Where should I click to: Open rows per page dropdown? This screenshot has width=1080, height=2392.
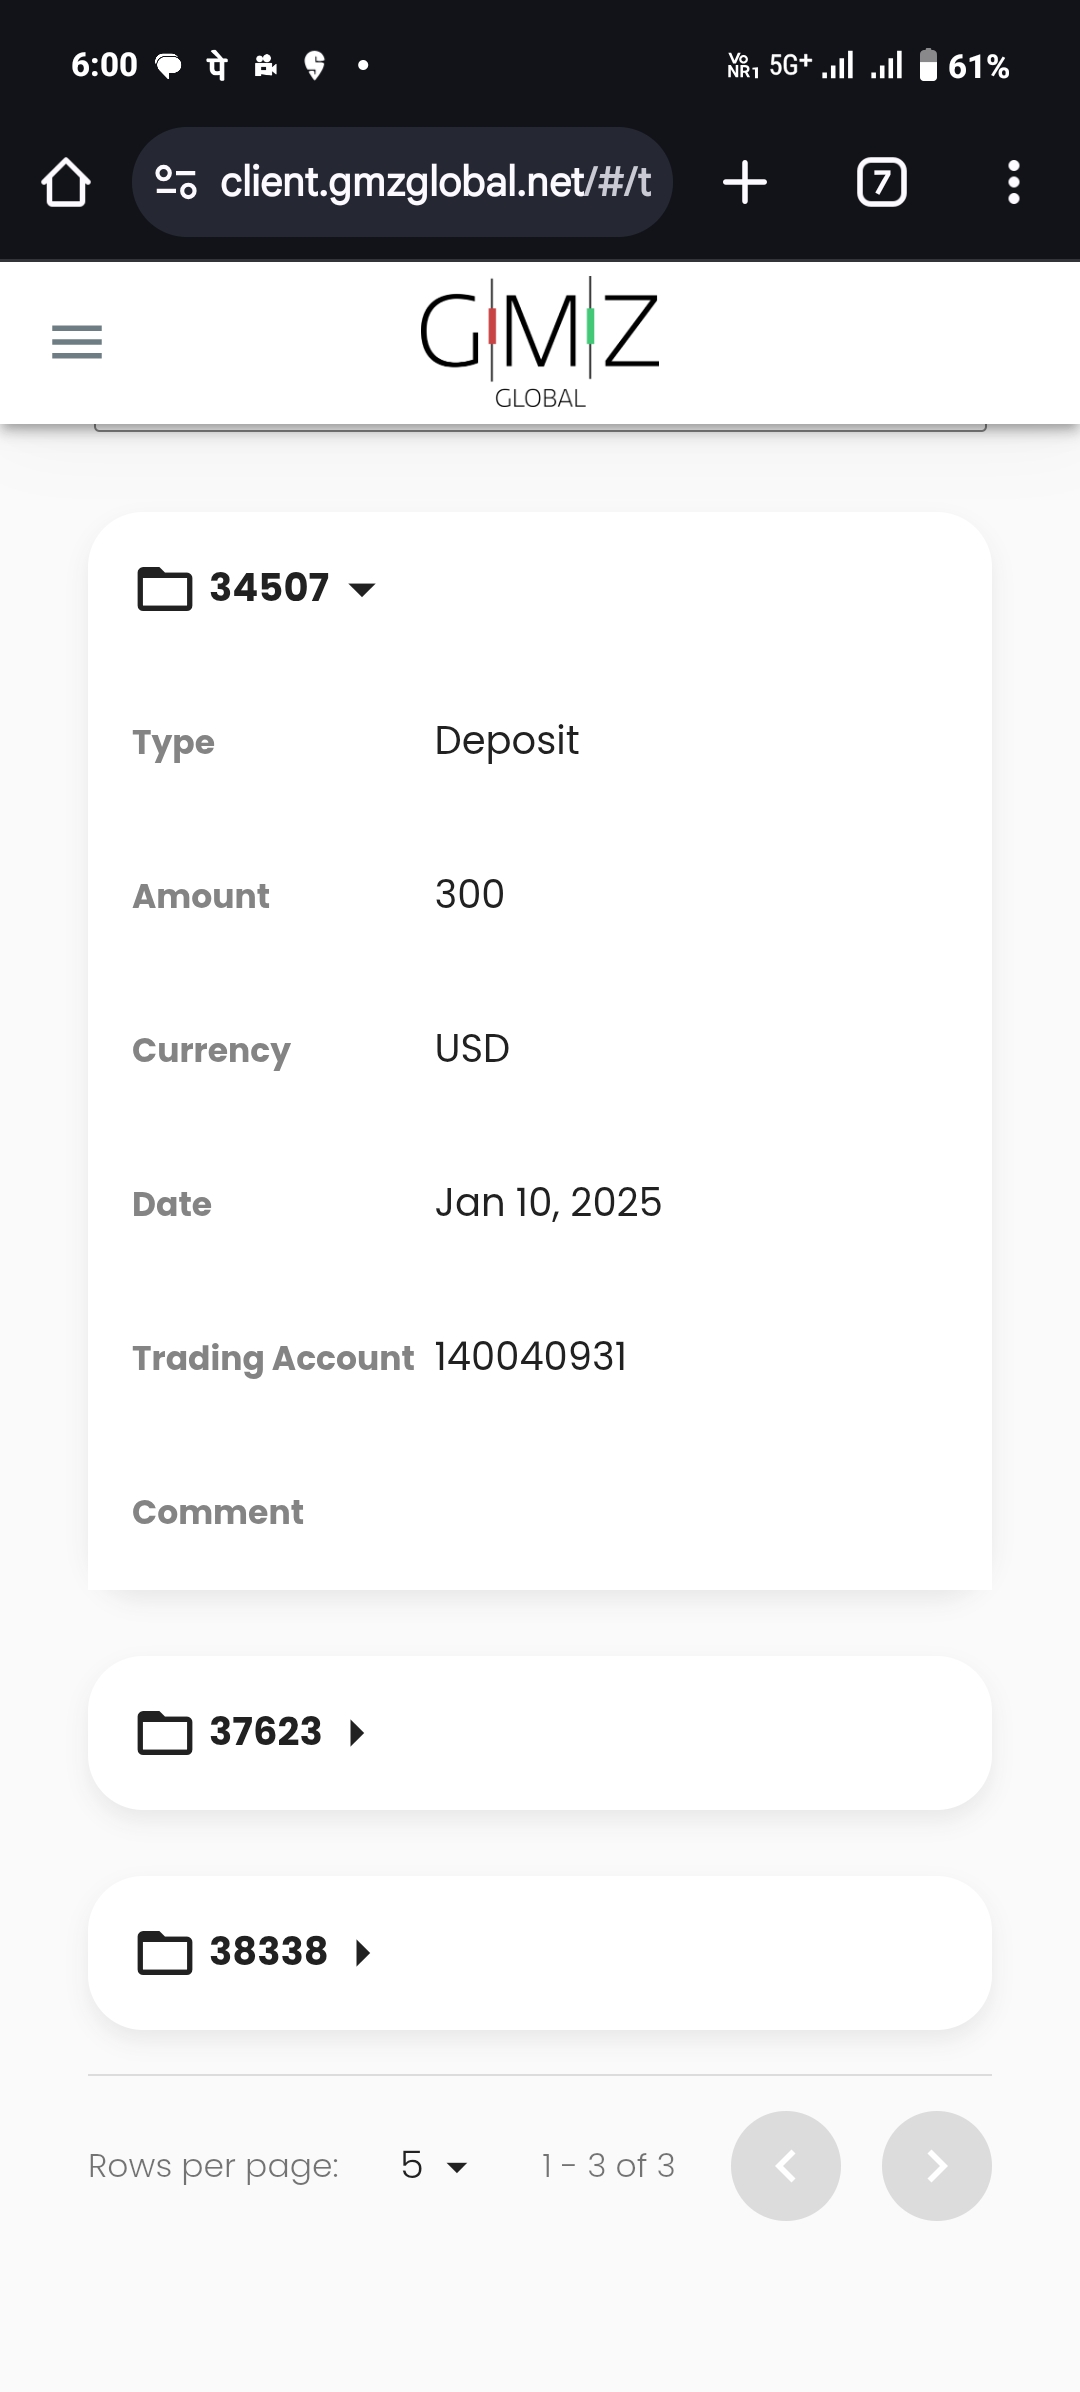click(x=435, y=2166)
